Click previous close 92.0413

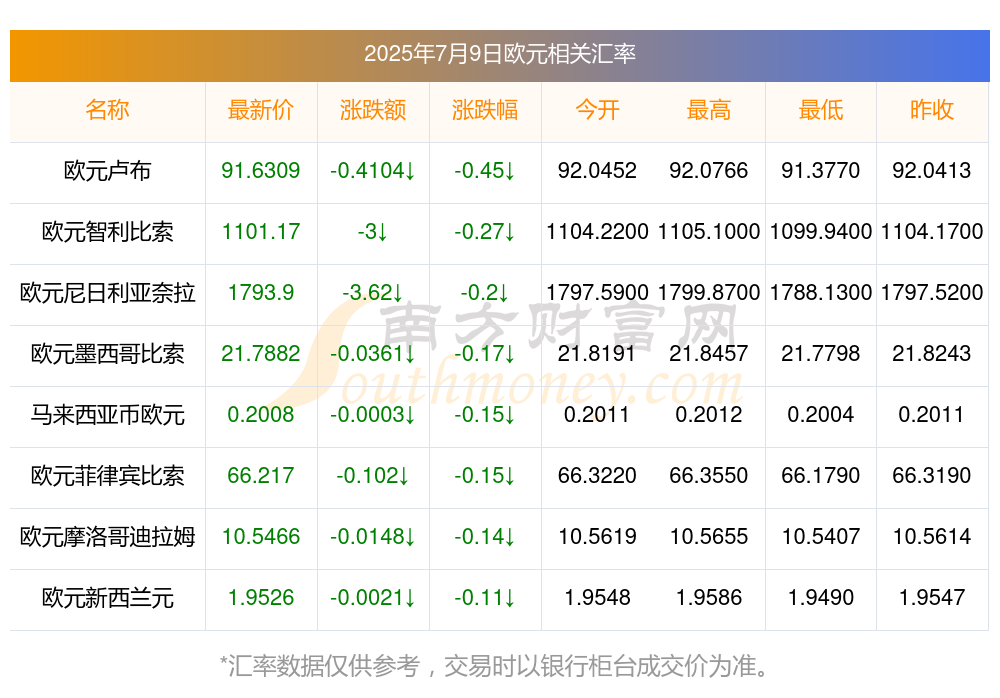tap(932, 170)
